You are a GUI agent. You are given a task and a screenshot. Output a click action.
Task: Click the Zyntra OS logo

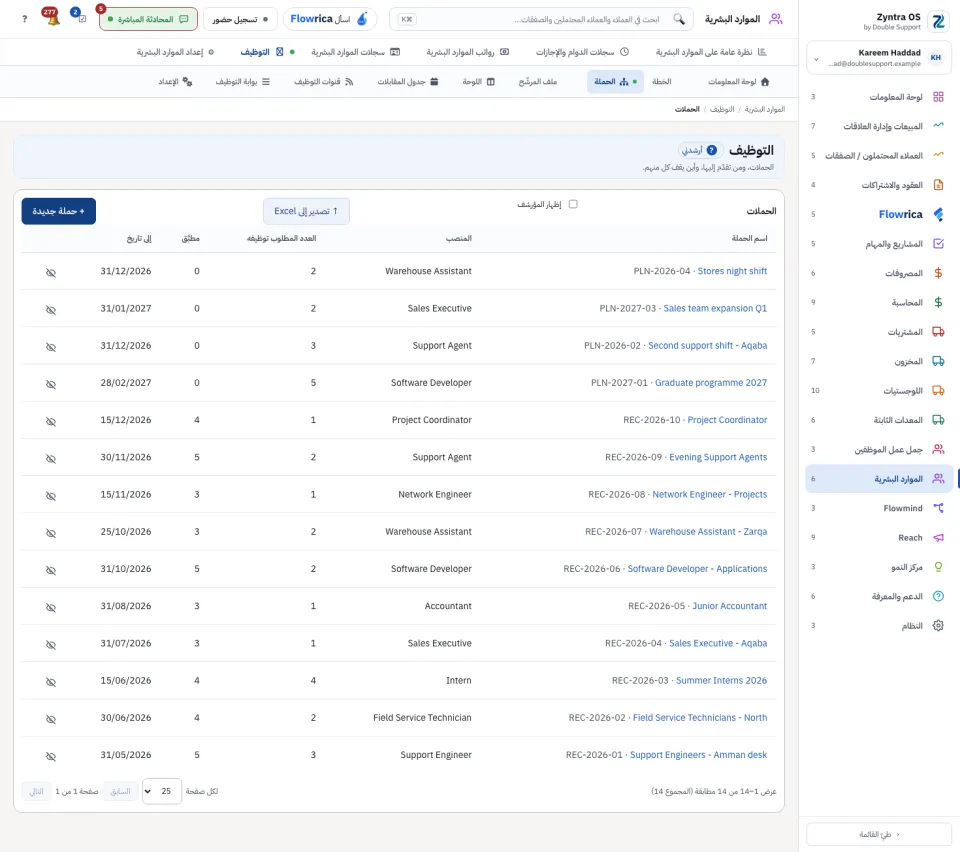938,21
